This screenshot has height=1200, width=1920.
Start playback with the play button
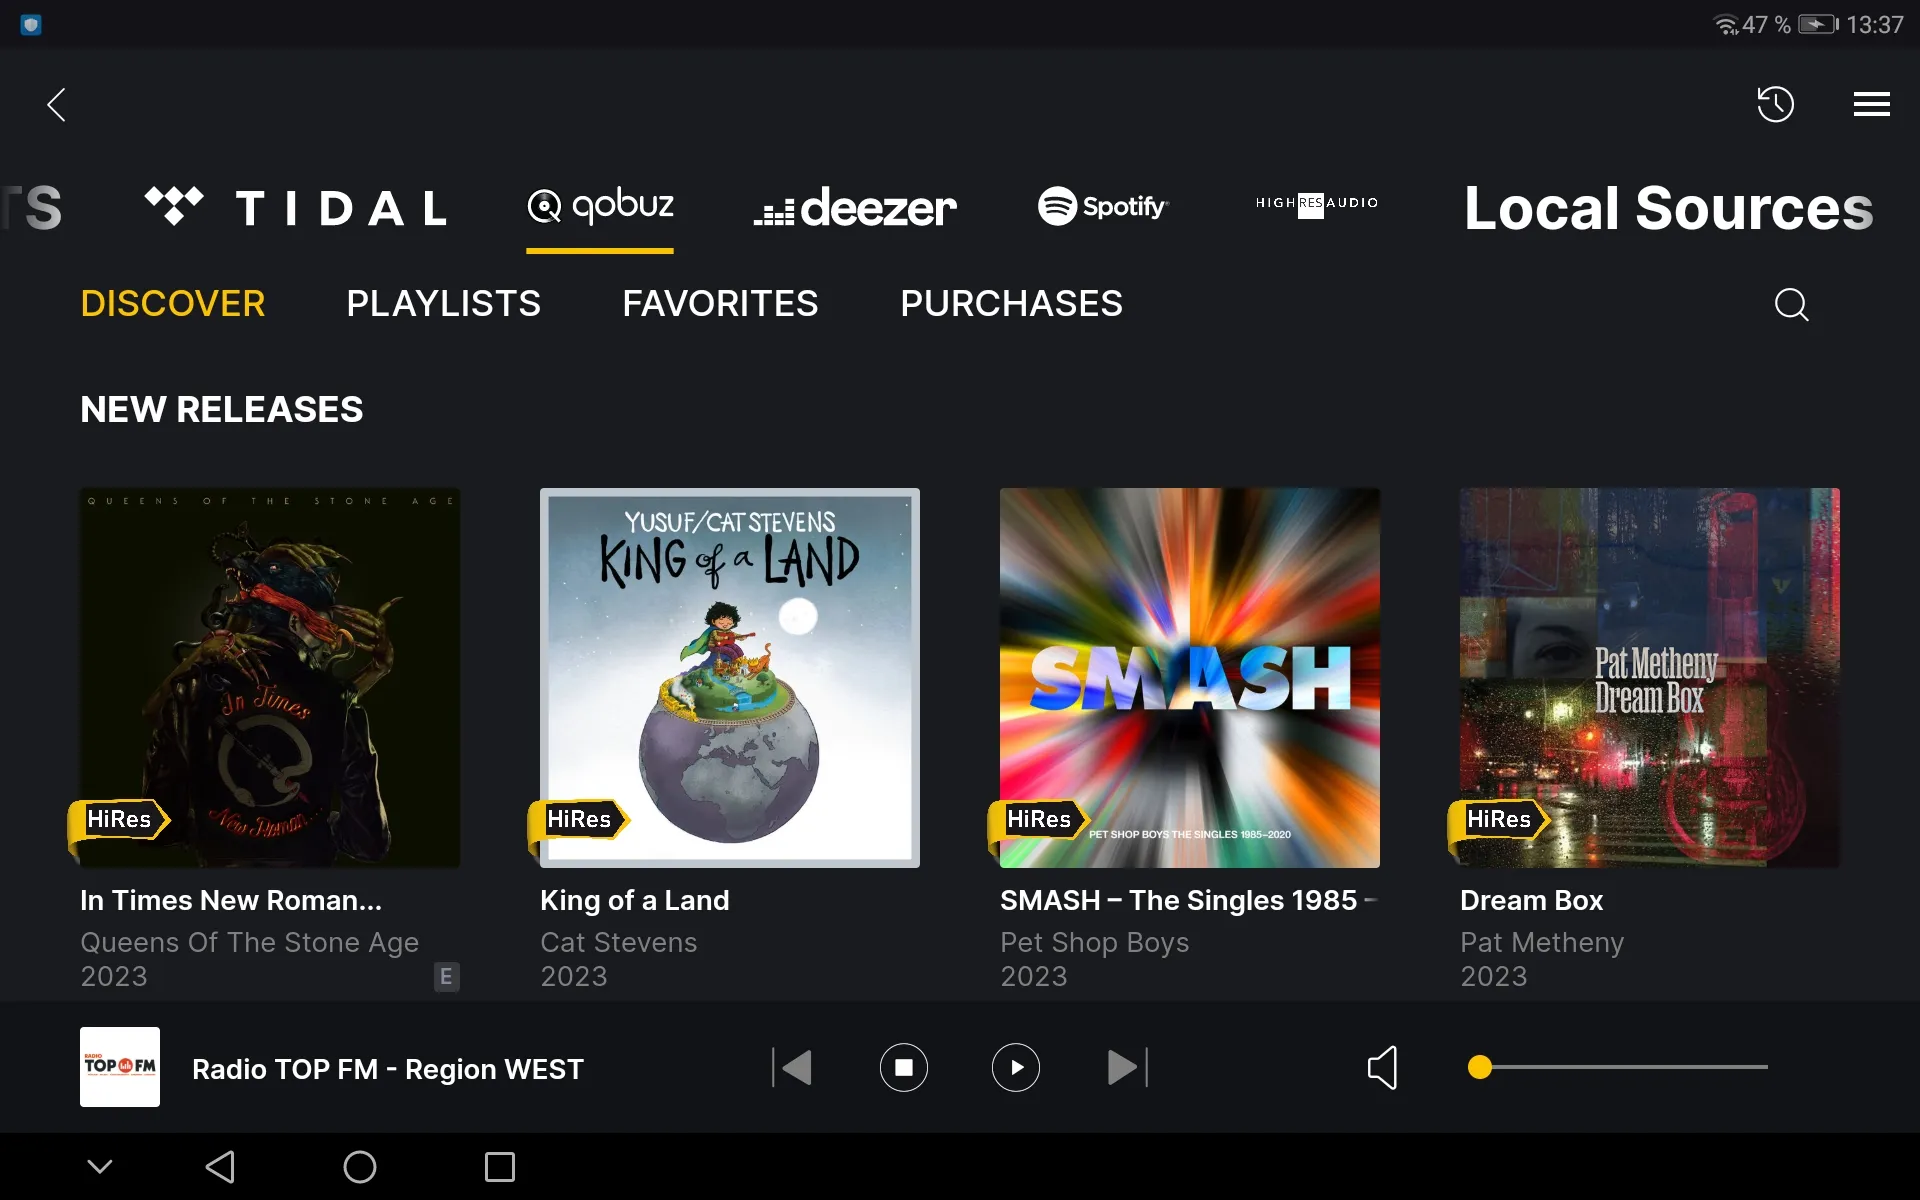click(1016, 1067)
